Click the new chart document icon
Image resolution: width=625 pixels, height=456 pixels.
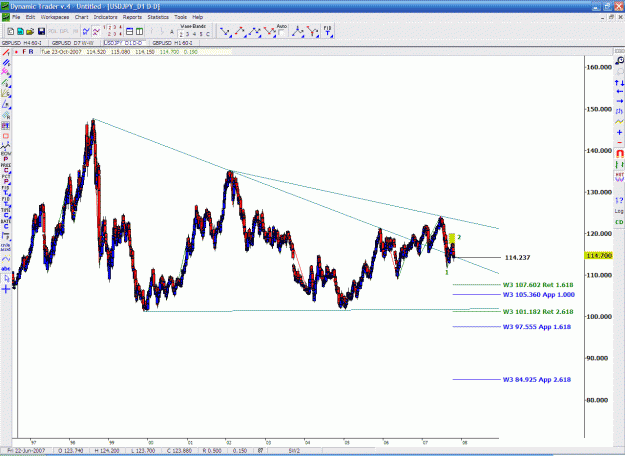11,31
